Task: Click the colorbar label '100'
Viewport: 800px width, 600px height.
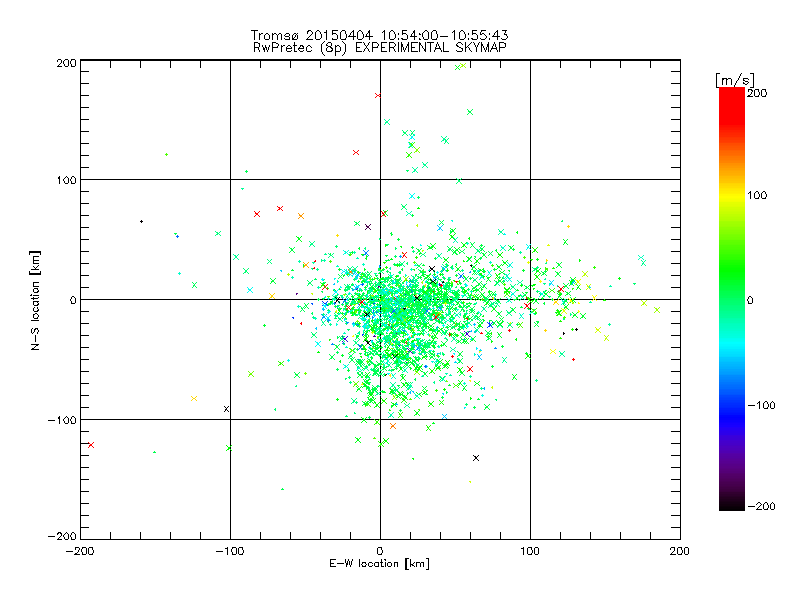Action: click(x=757, y=195)
